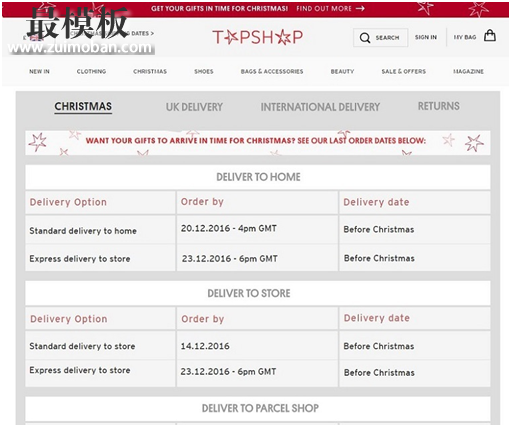Open the shopping bag icon

490,36
